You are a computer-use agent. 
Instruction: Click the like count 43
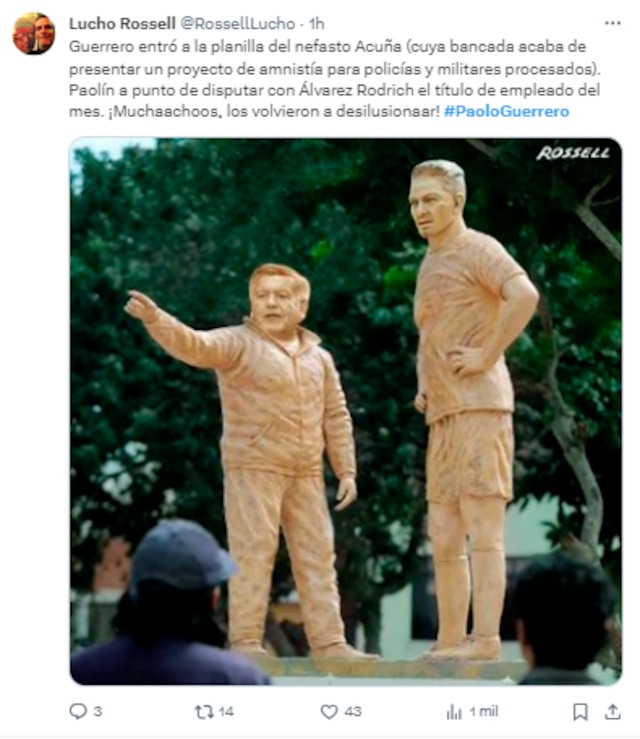pyautogui.click(x=353, y=712)
